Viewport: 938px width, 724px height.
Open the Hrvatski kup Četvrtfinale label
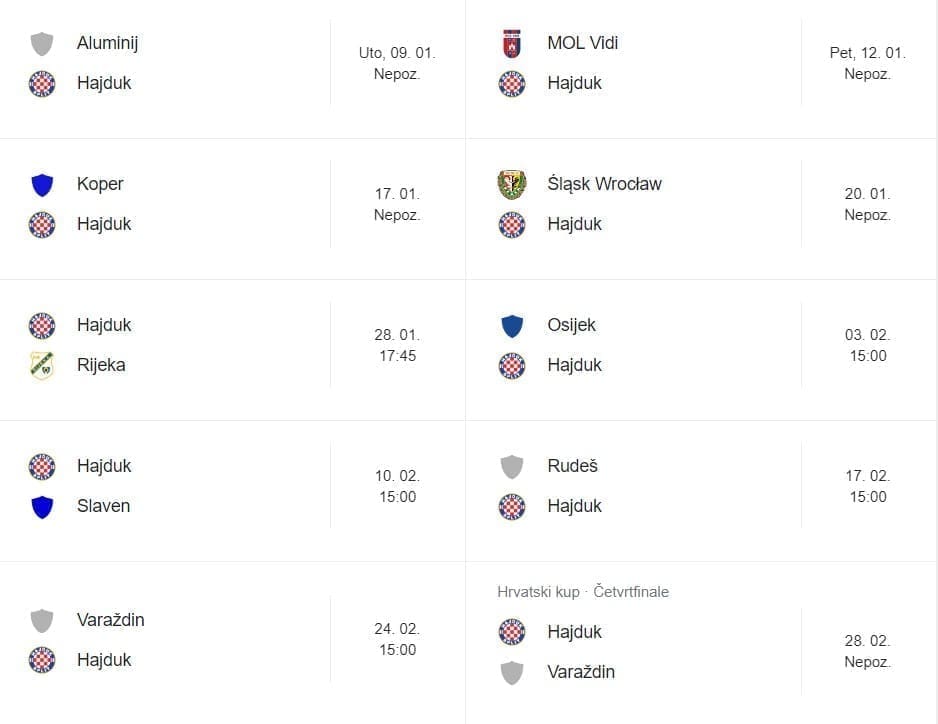click(583, 592)
